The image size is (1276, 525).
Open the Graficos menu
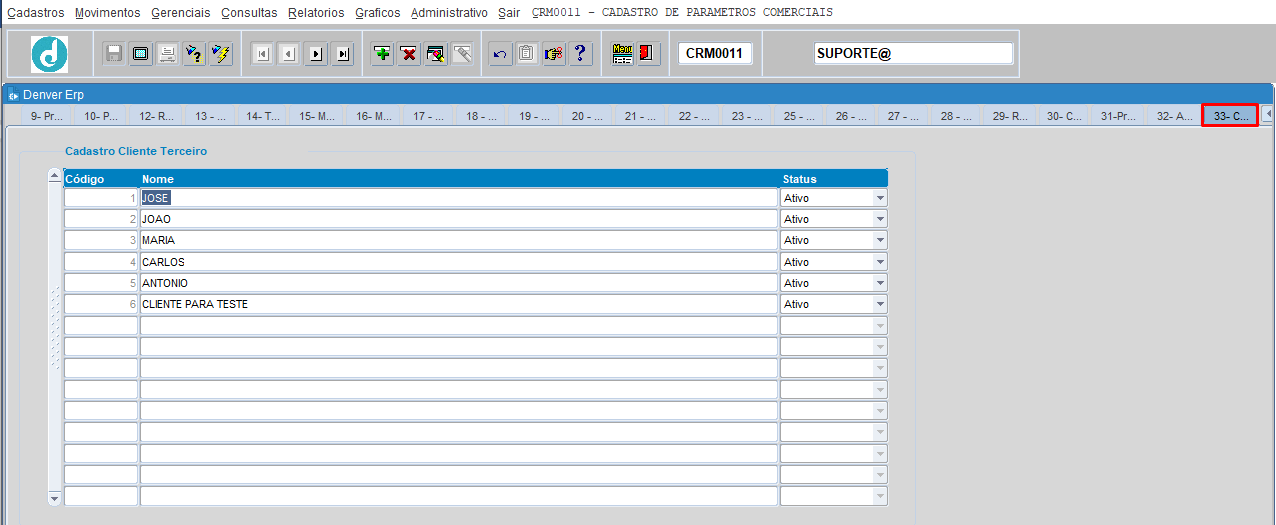coord(378,12)
